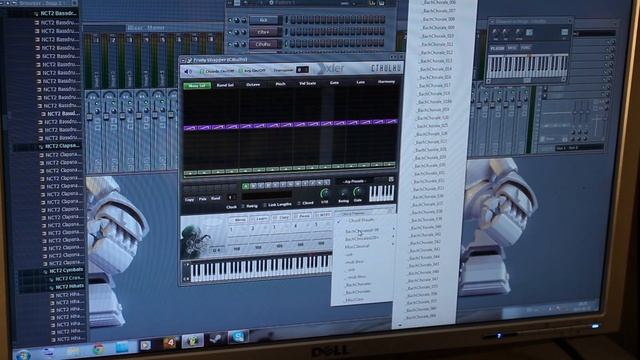Open the Arp Presets dropdown
This screenshot has height=360, width=640.
[354, 181]
